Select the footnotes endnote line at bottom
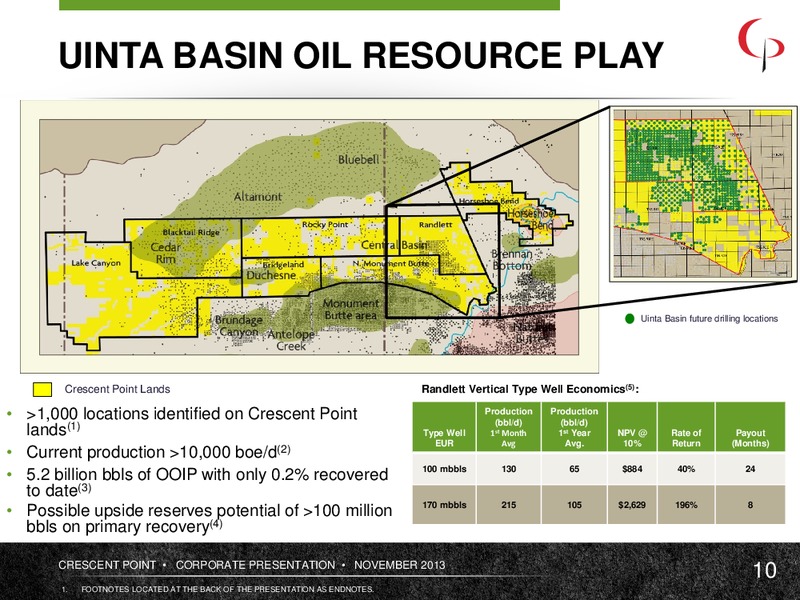This screenshot has width=800, height=600. click(218, 589)
